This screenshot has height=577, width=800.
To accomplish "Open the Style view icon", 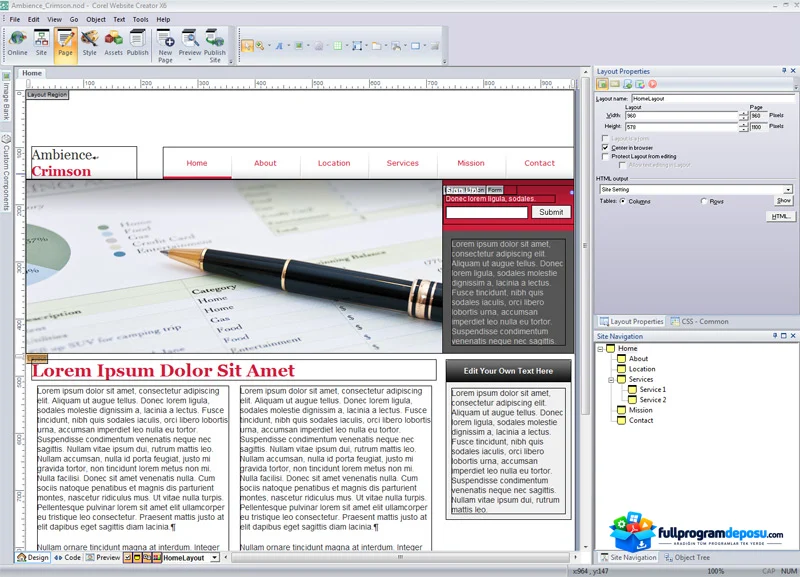I will [x=89, y=43].
